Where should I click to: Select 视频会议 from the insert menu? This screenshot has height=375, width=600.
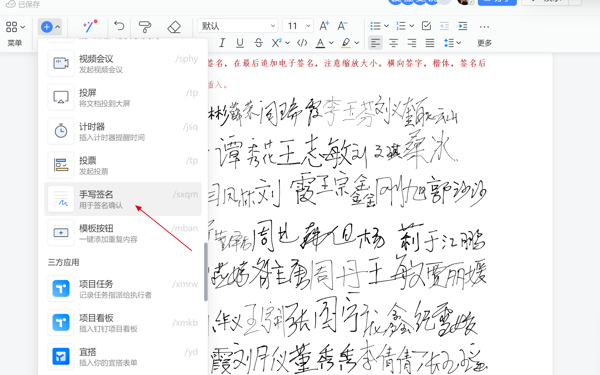123,63
